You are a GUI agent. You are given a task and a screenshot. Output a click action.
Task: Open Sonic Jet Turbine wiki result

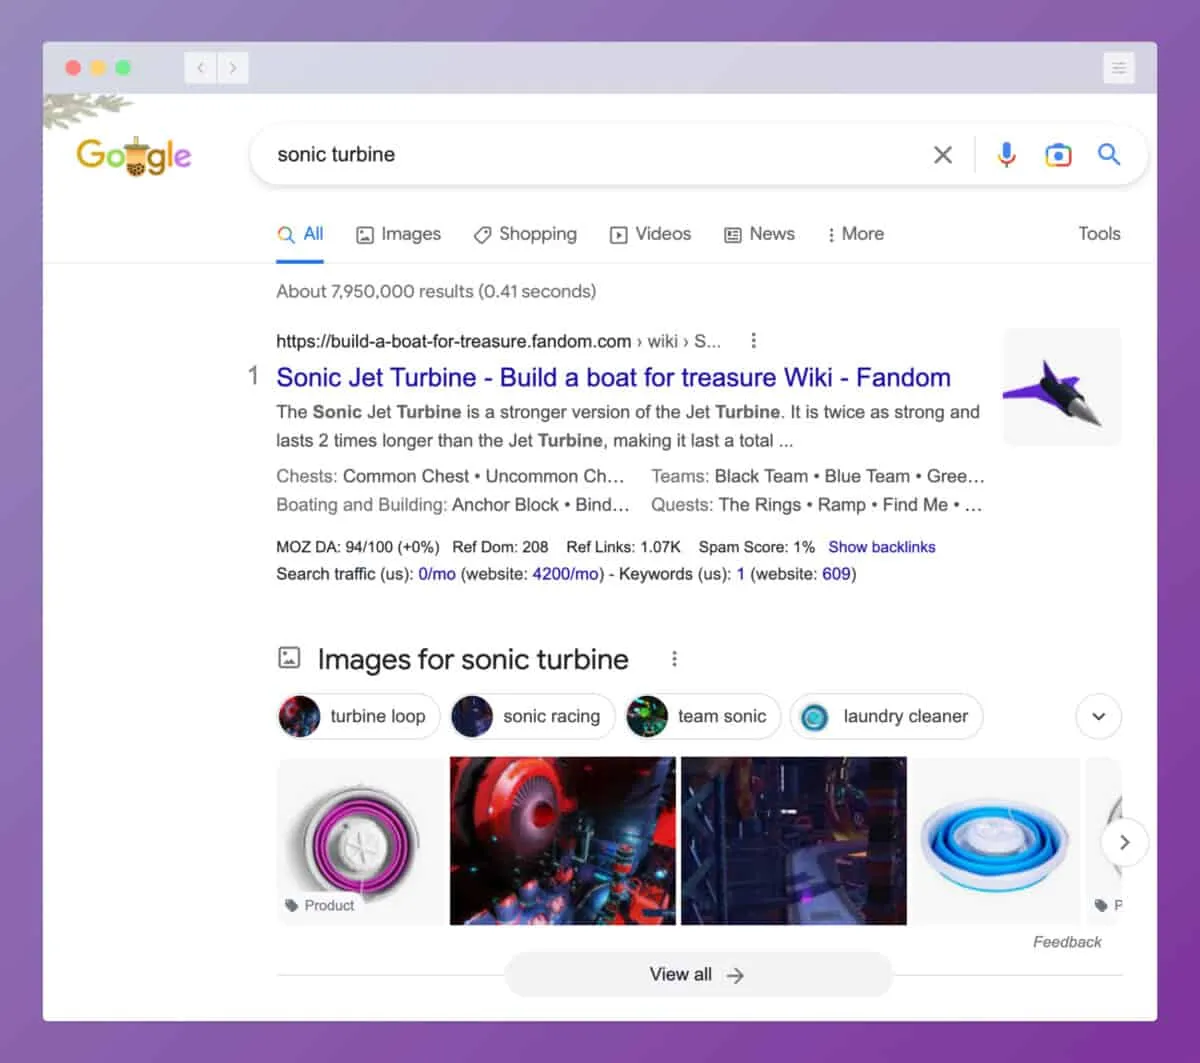click(613, 377)
